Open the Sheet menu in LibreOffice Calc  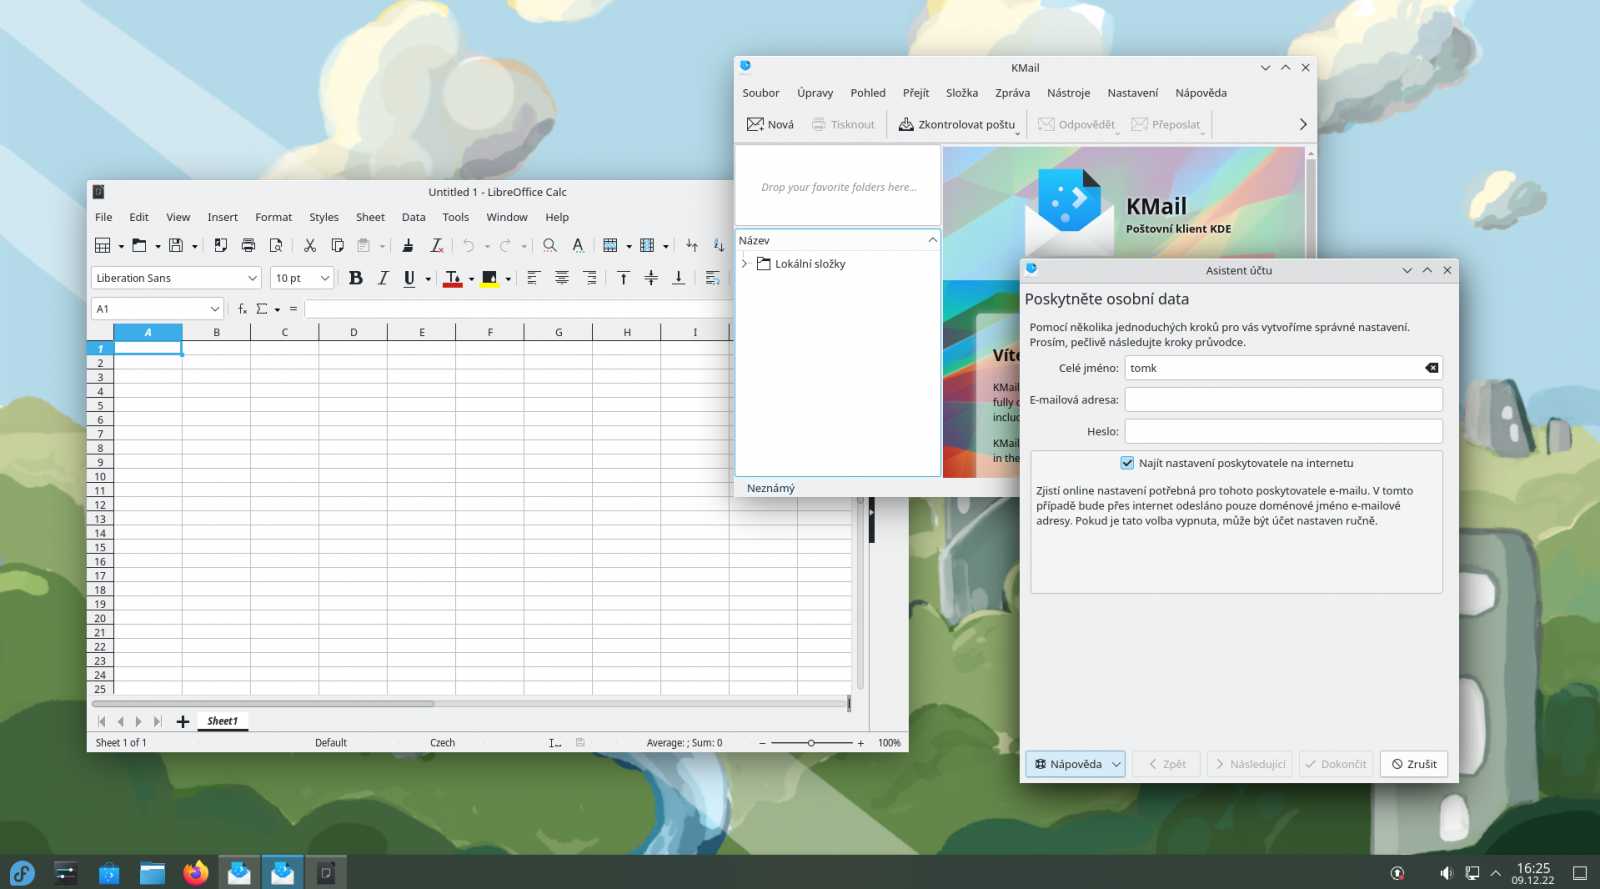(x=370, y=217)
